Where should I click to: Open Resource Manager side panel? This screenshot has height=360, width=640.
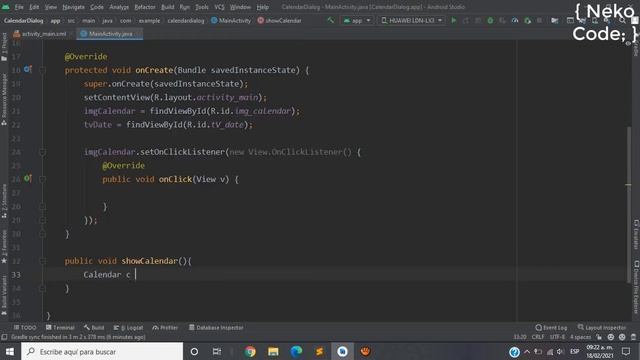click(4, 99)
